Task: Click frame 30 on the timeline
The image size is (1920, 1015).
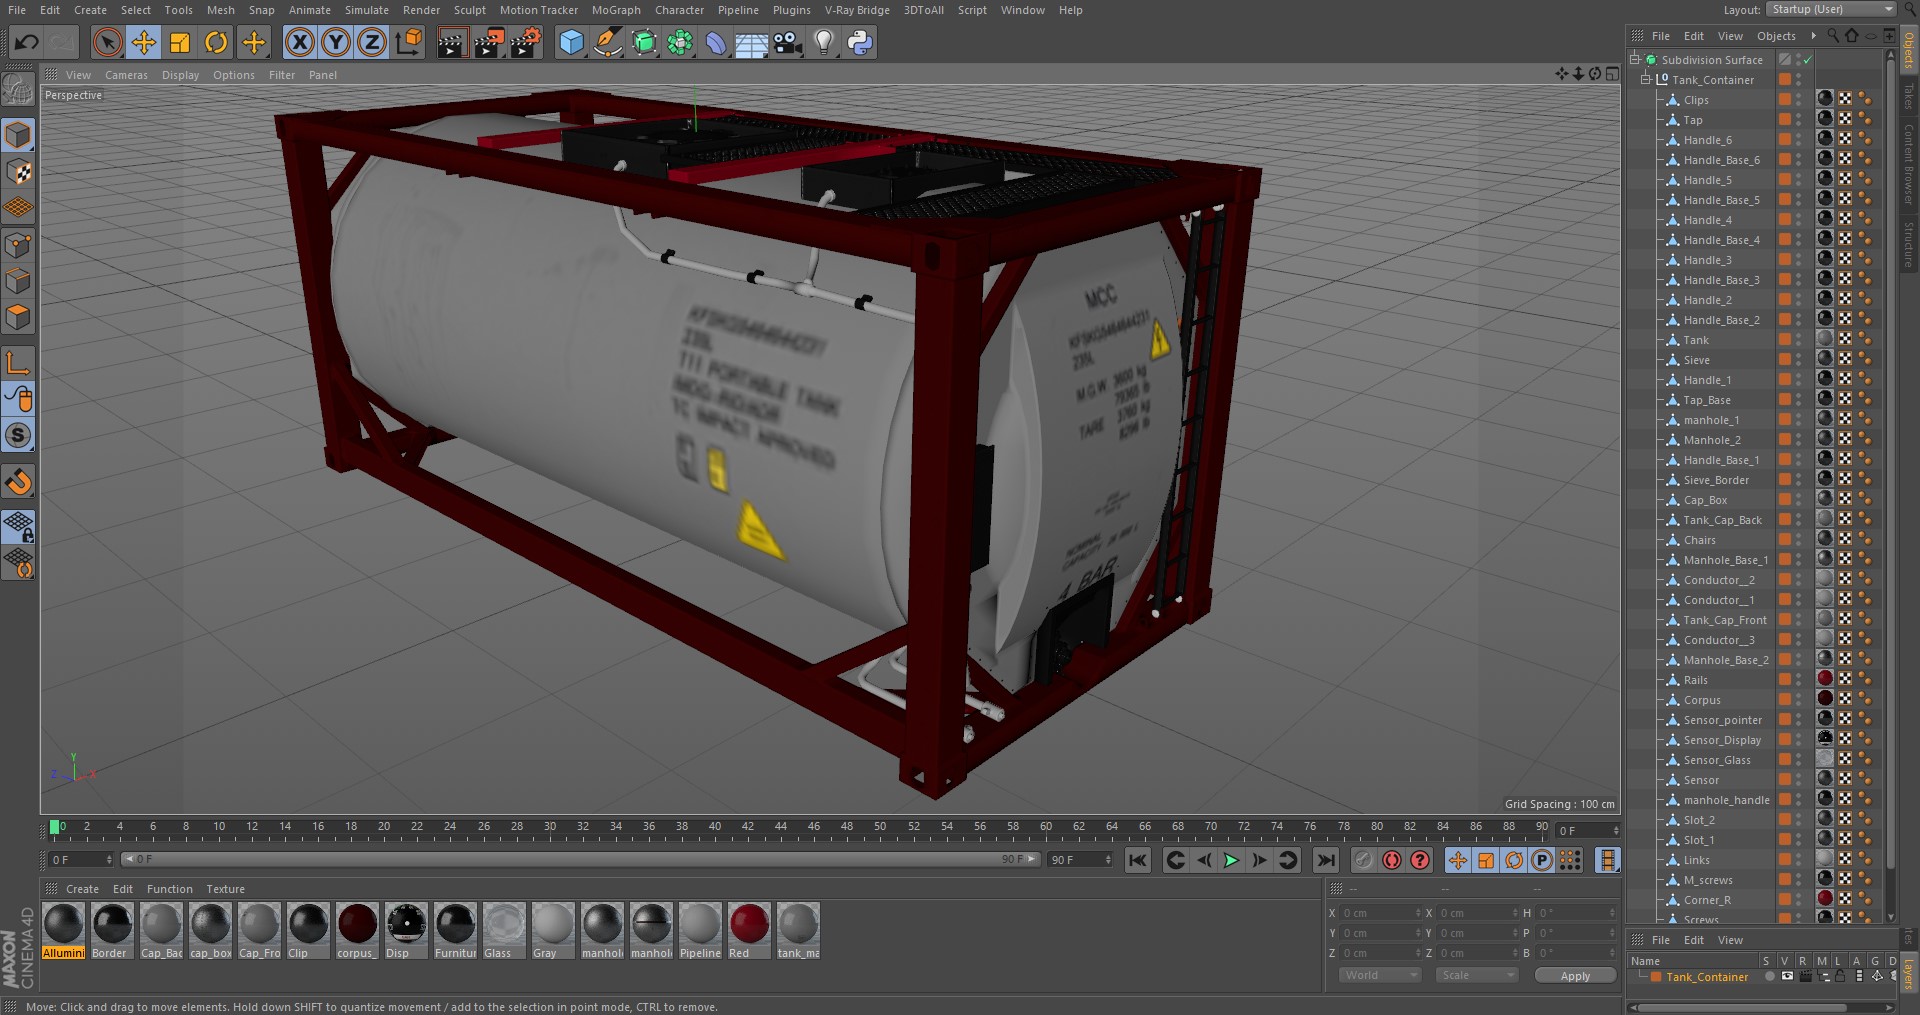Action: click(x=550, y=827)
